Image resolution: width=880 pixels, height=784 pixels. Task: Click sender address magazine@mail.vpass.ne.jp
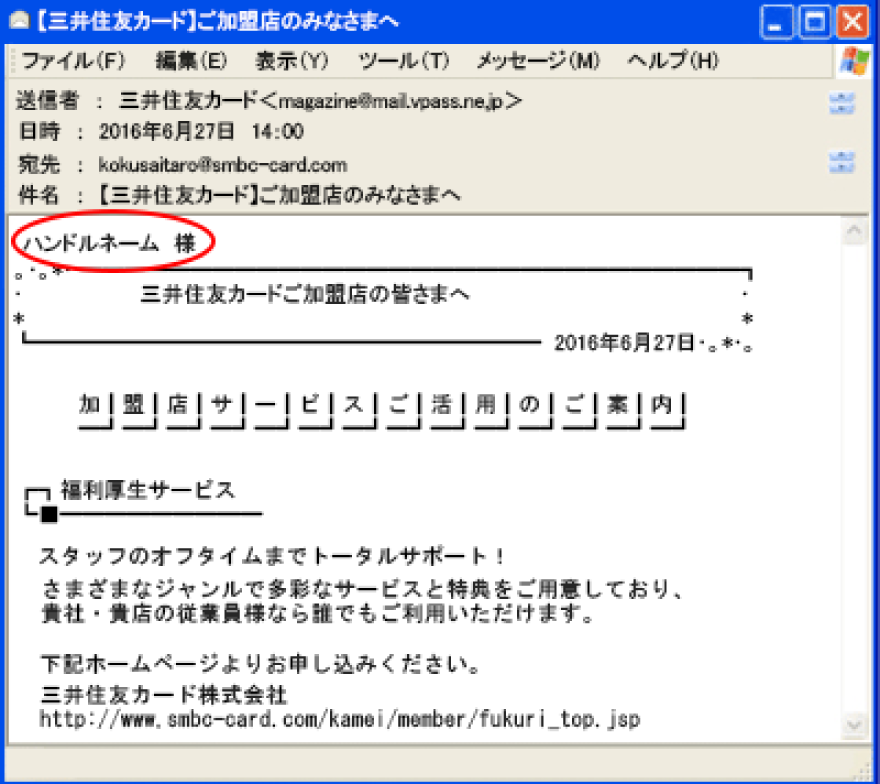click(390, 102)
